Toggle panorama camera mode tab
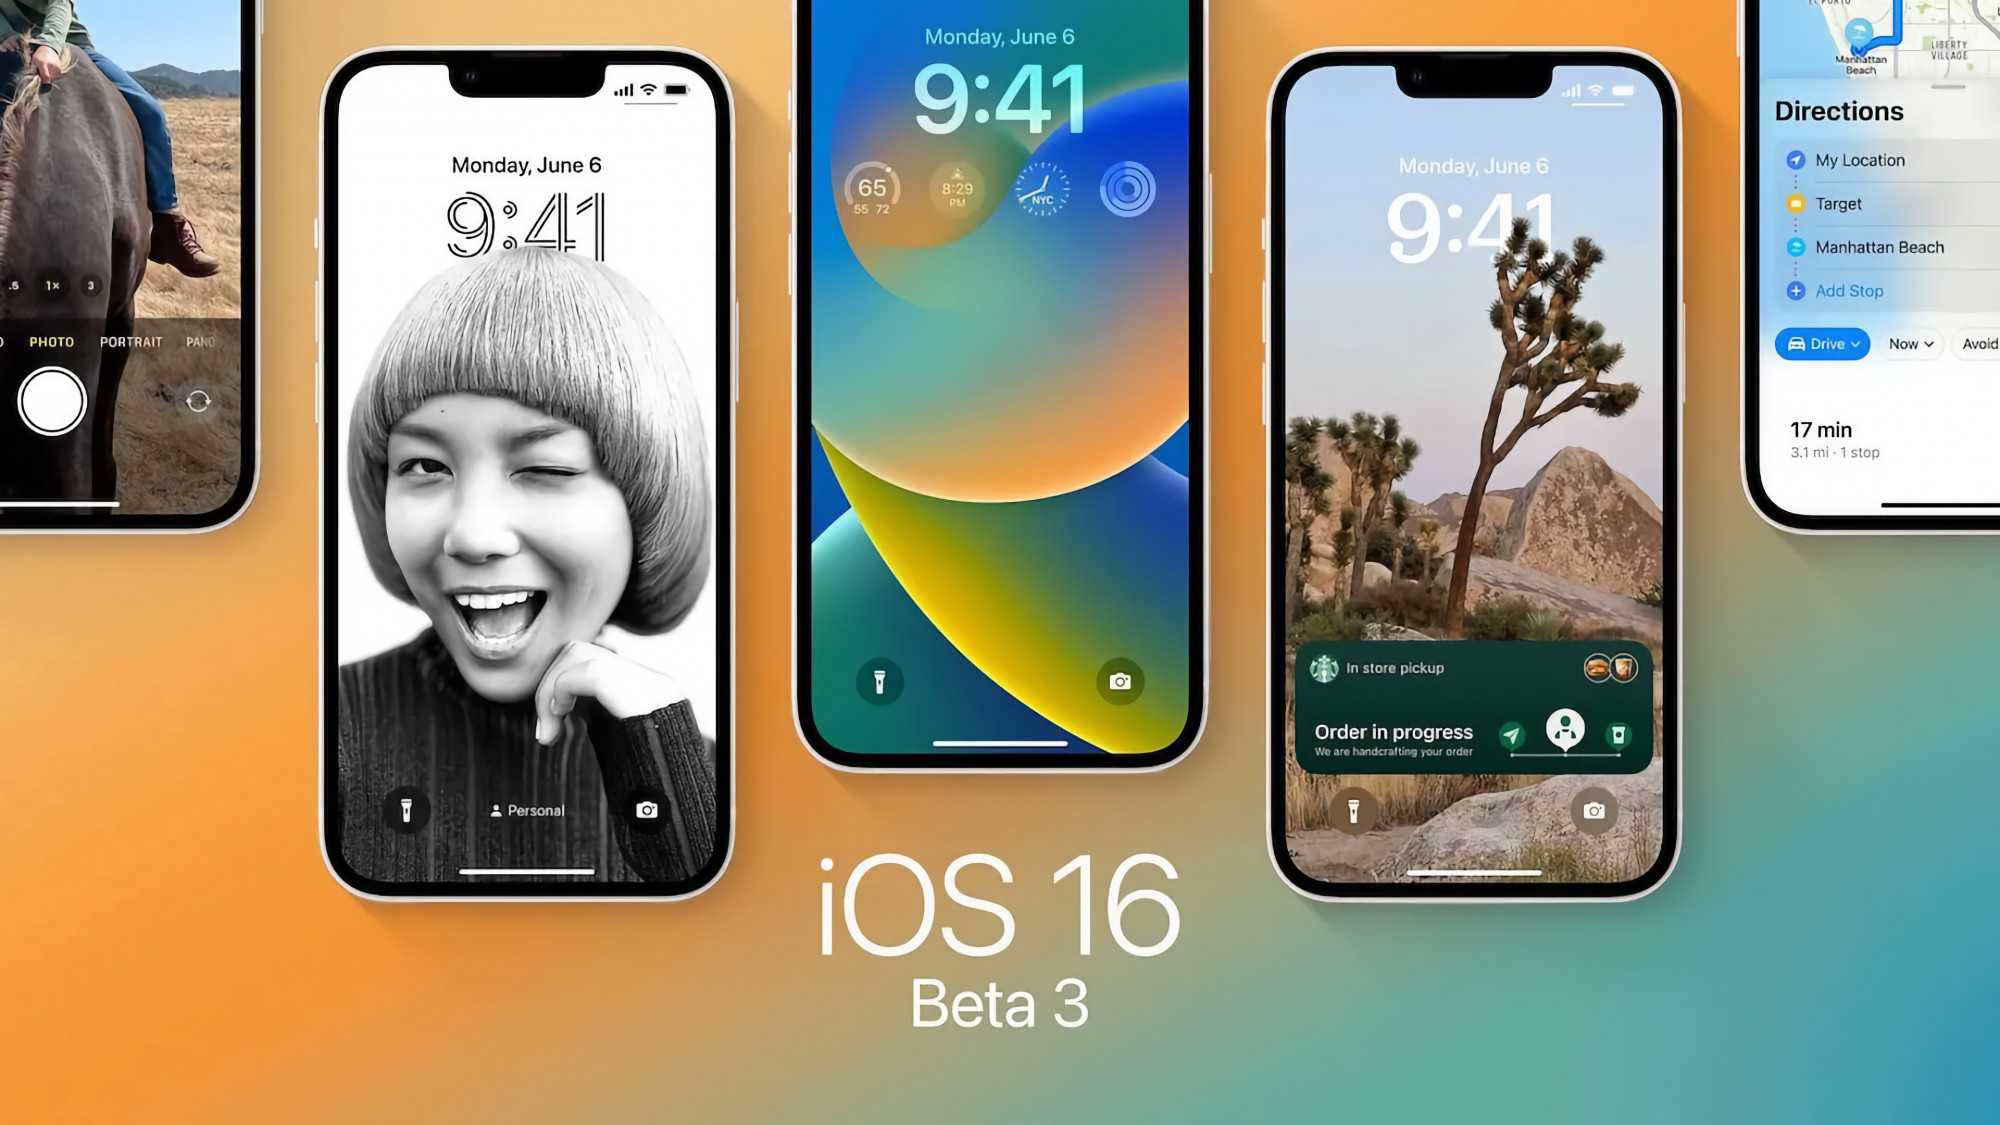Screen dimensions: 2000x1125 tap(202, 342)
